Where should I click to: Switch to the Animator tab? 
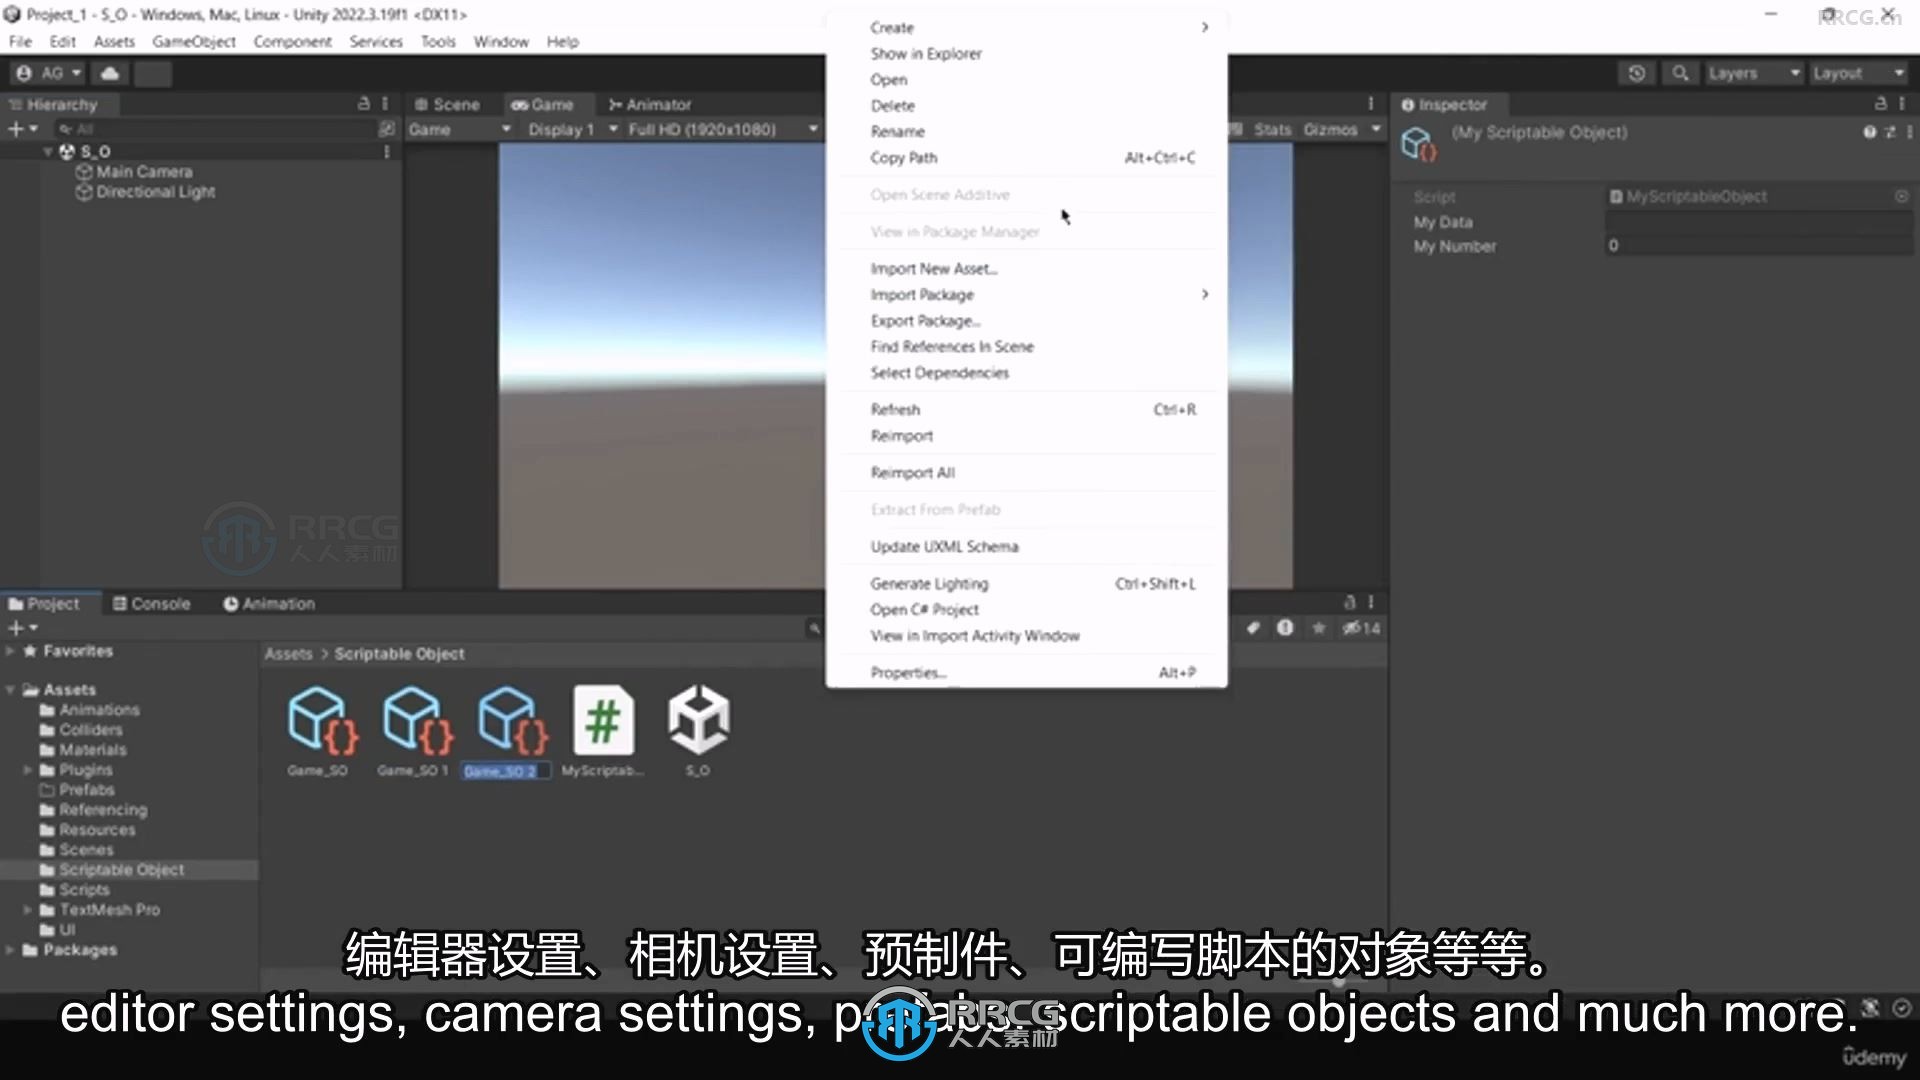point(650,104)
